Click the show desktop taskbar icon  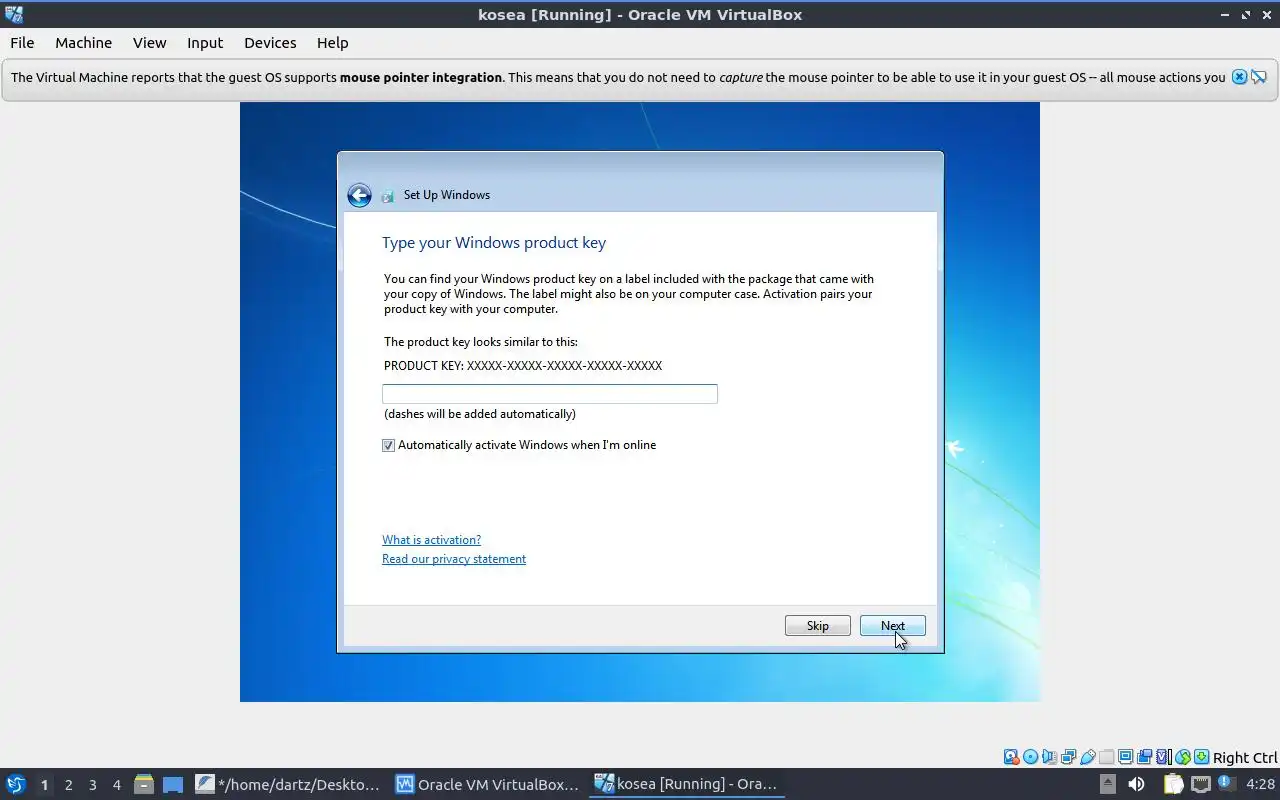[173, 784]
